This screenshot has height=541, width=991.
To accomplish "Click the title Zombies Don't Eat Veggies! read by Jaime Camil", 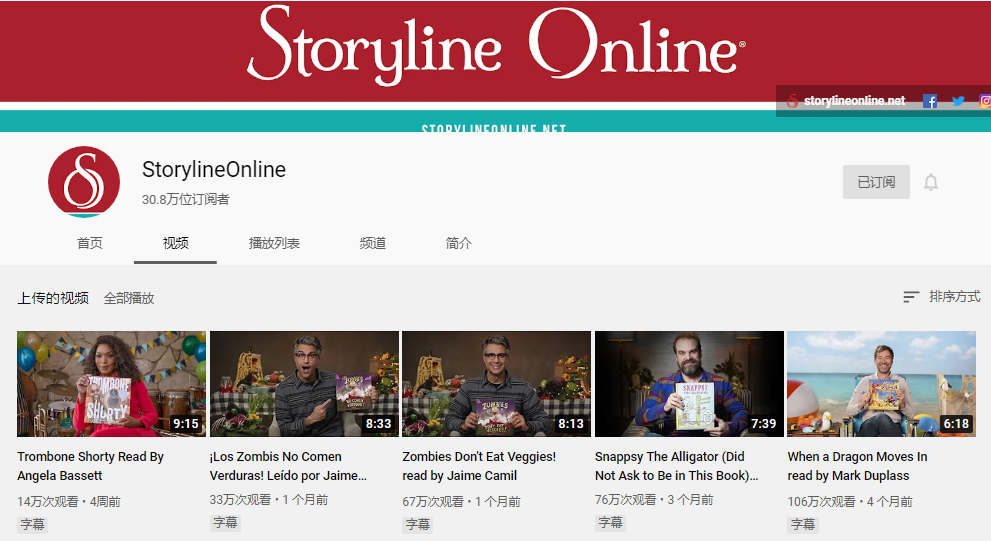I will tap(479, 466).
